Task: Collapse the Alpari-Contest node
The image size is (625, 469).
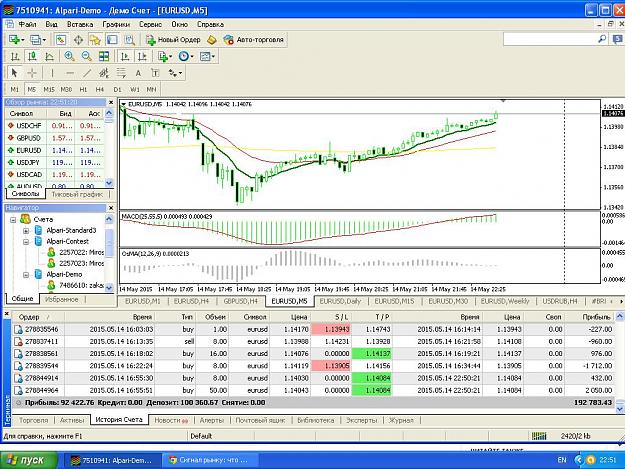Action: [26, 241]
